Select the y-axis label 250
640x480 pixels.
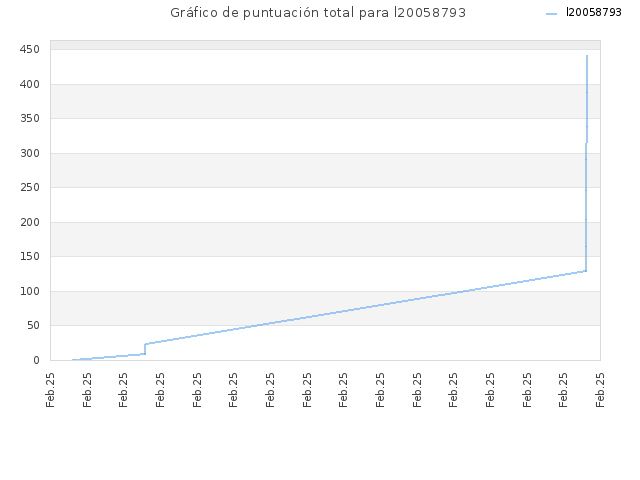click(30, 187)
